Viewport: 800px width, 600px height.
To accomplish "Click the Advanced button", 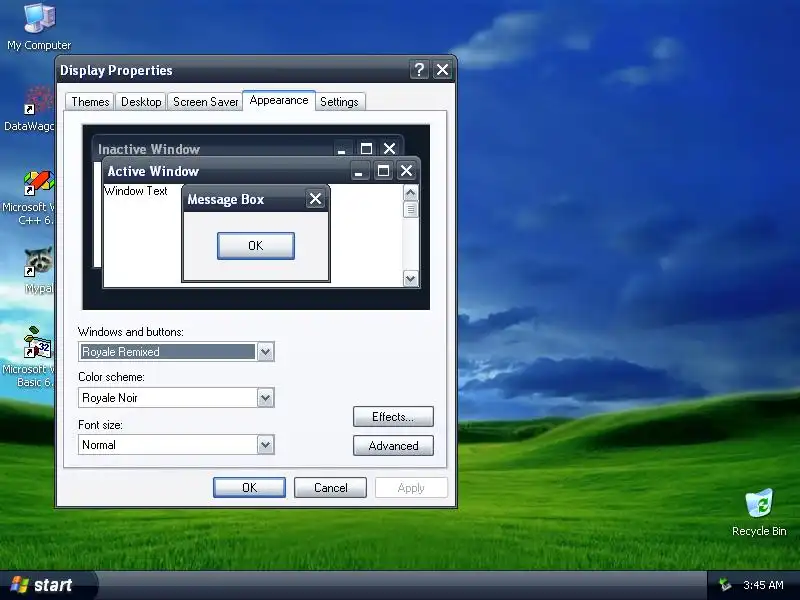I will point(393,445).
